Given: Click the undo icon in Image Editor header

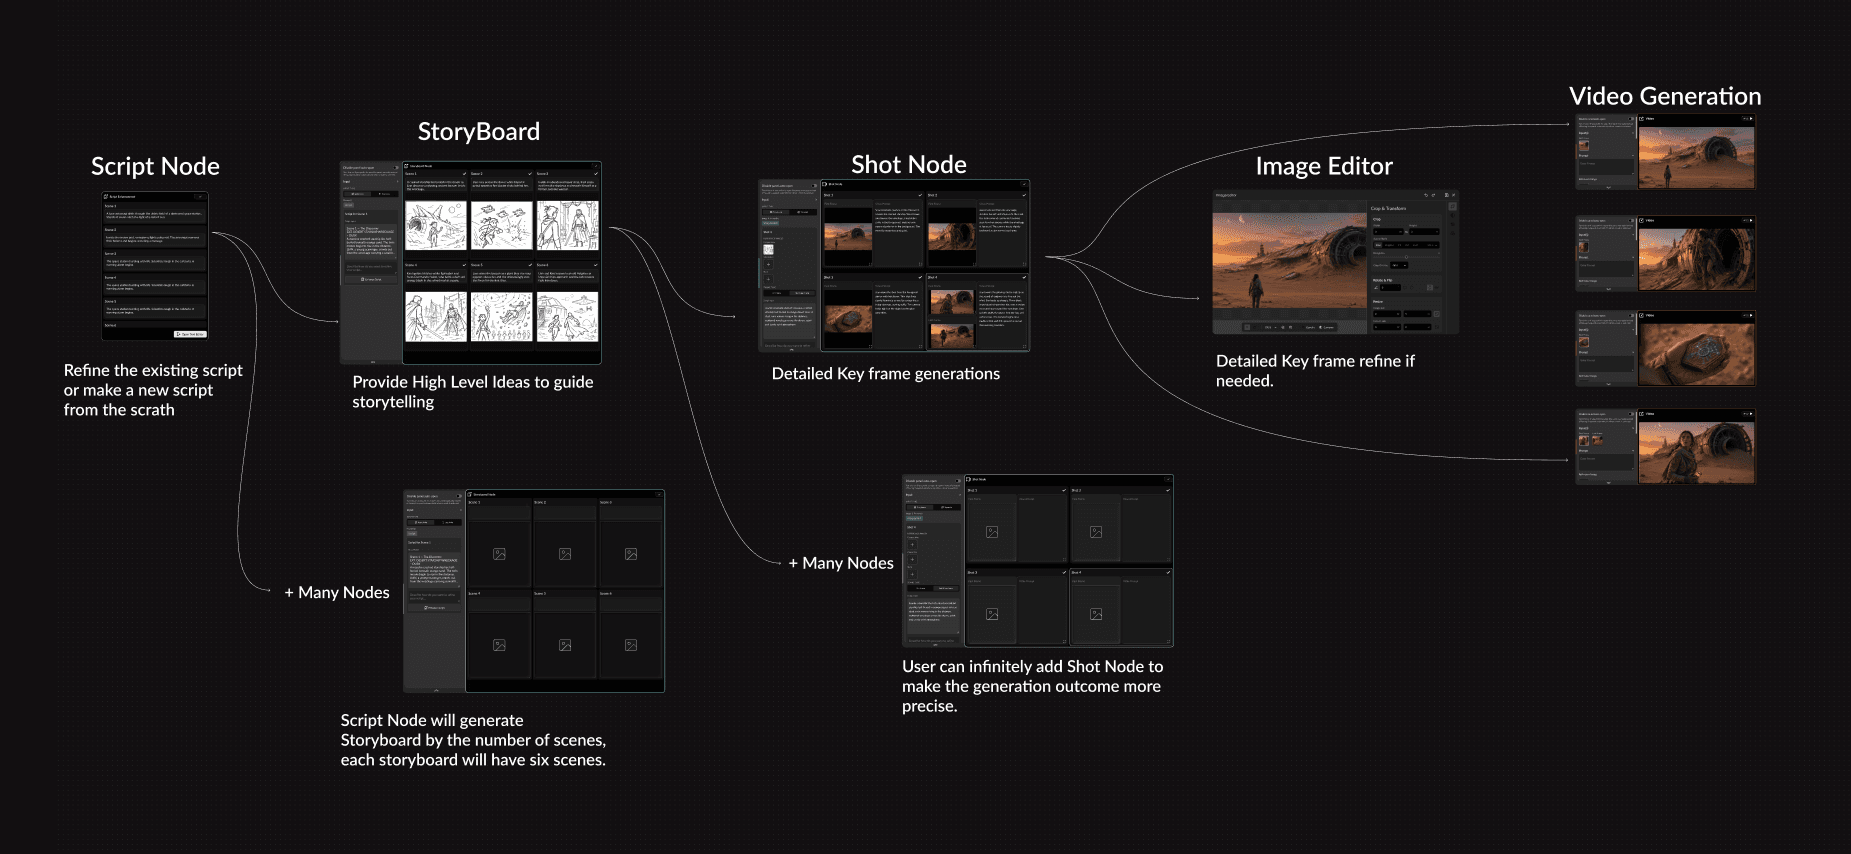Looking at the screenshot, I should tap(1426, 195).
